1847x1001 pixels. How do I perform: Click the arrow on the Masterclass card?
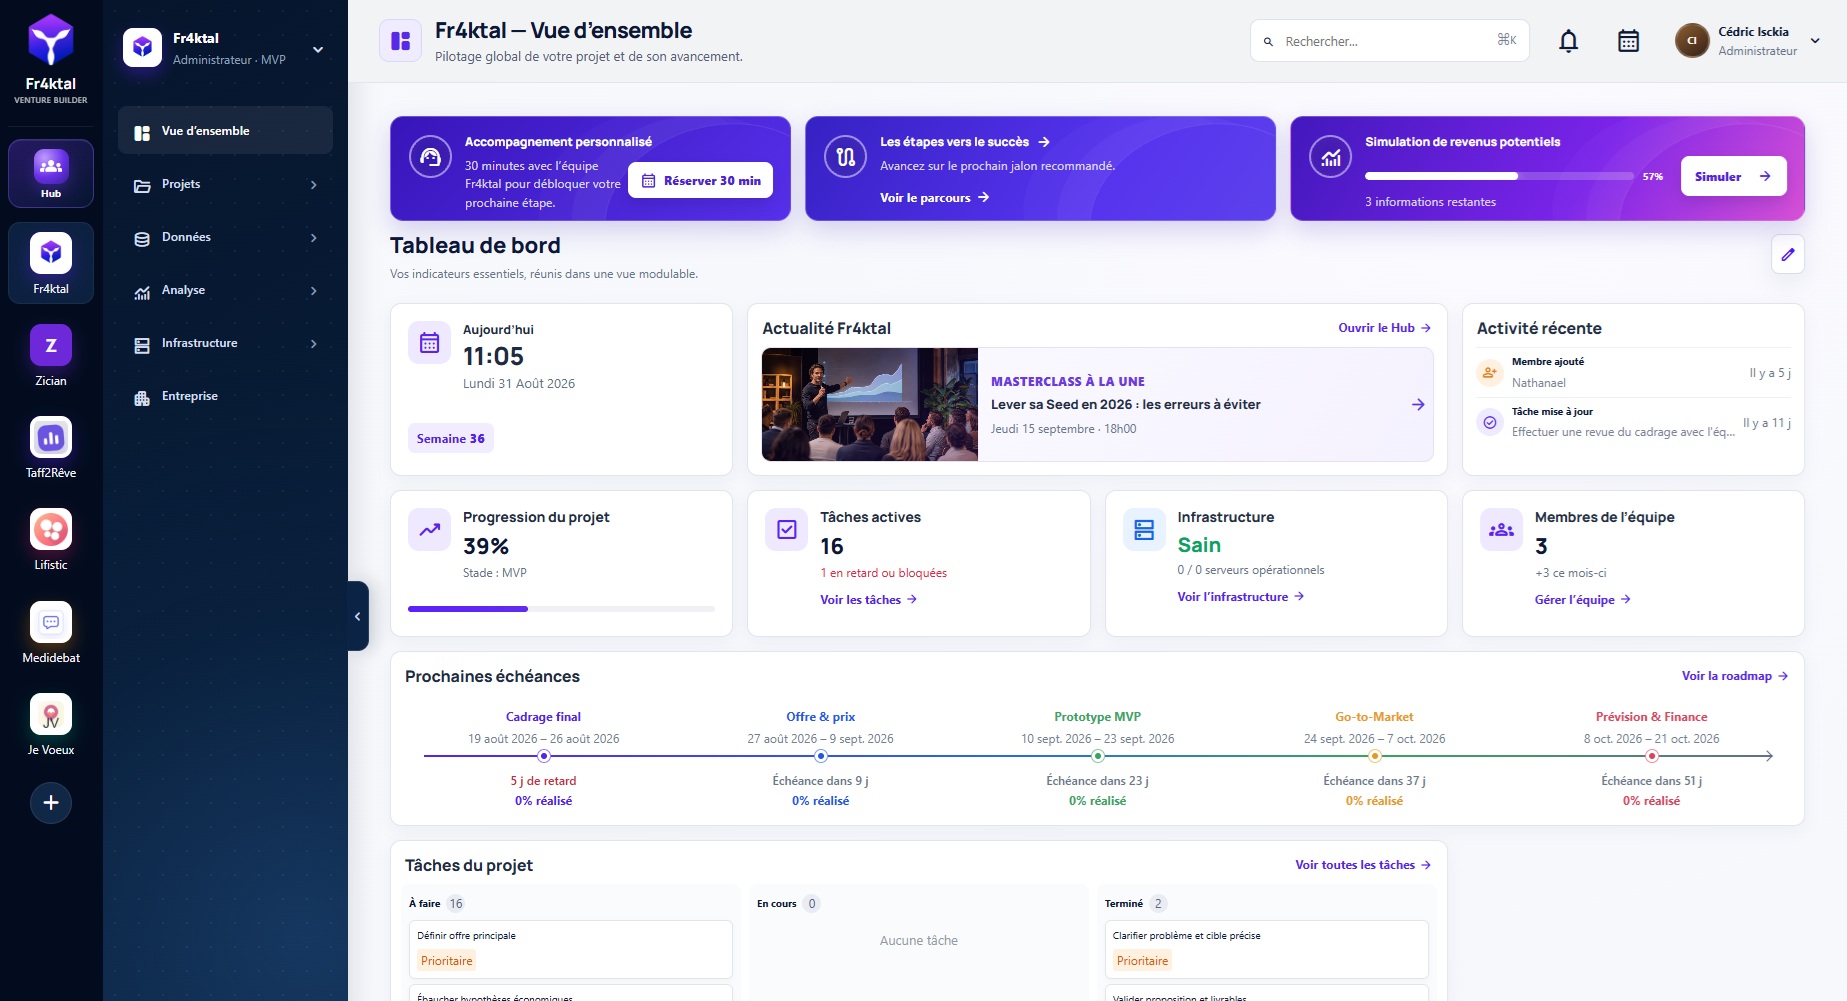[1418, 405]
